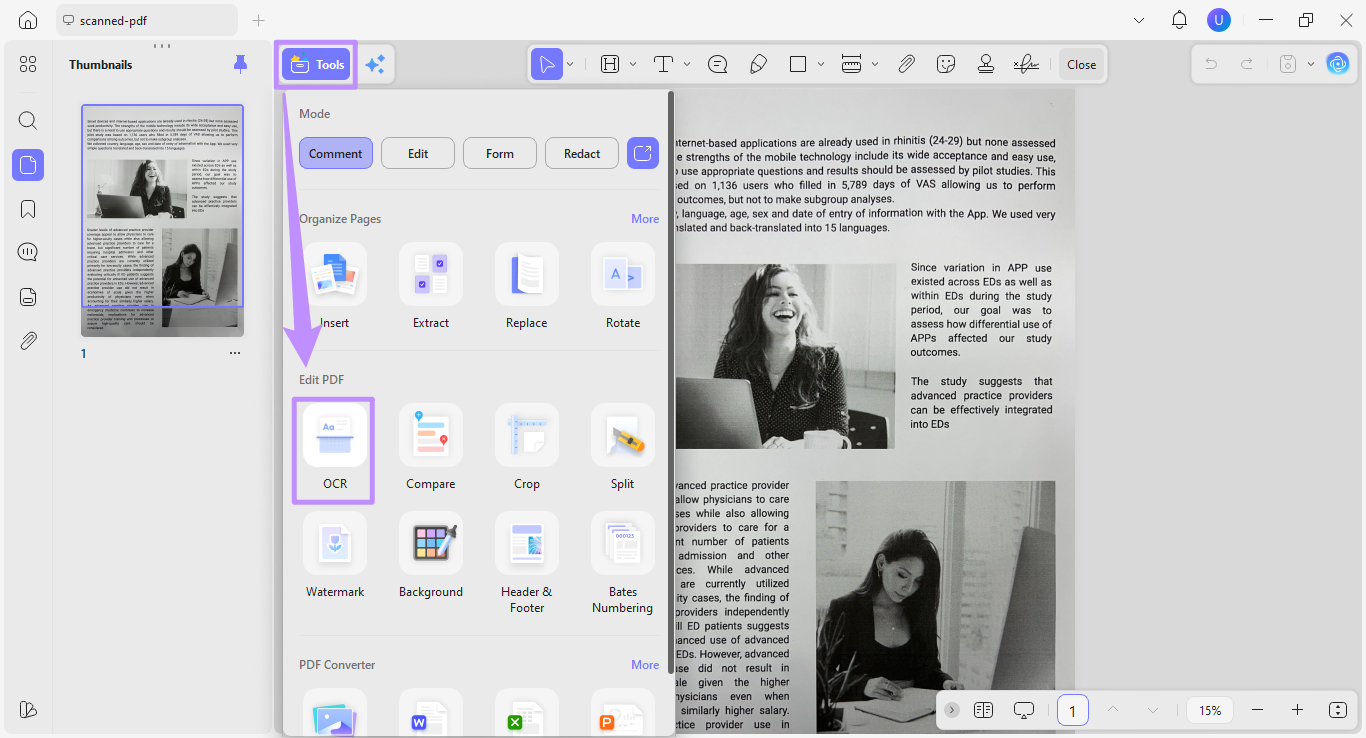Open the stamp tool
Viewport: 1366px width, 738px height.
click(x=986, y=64)
